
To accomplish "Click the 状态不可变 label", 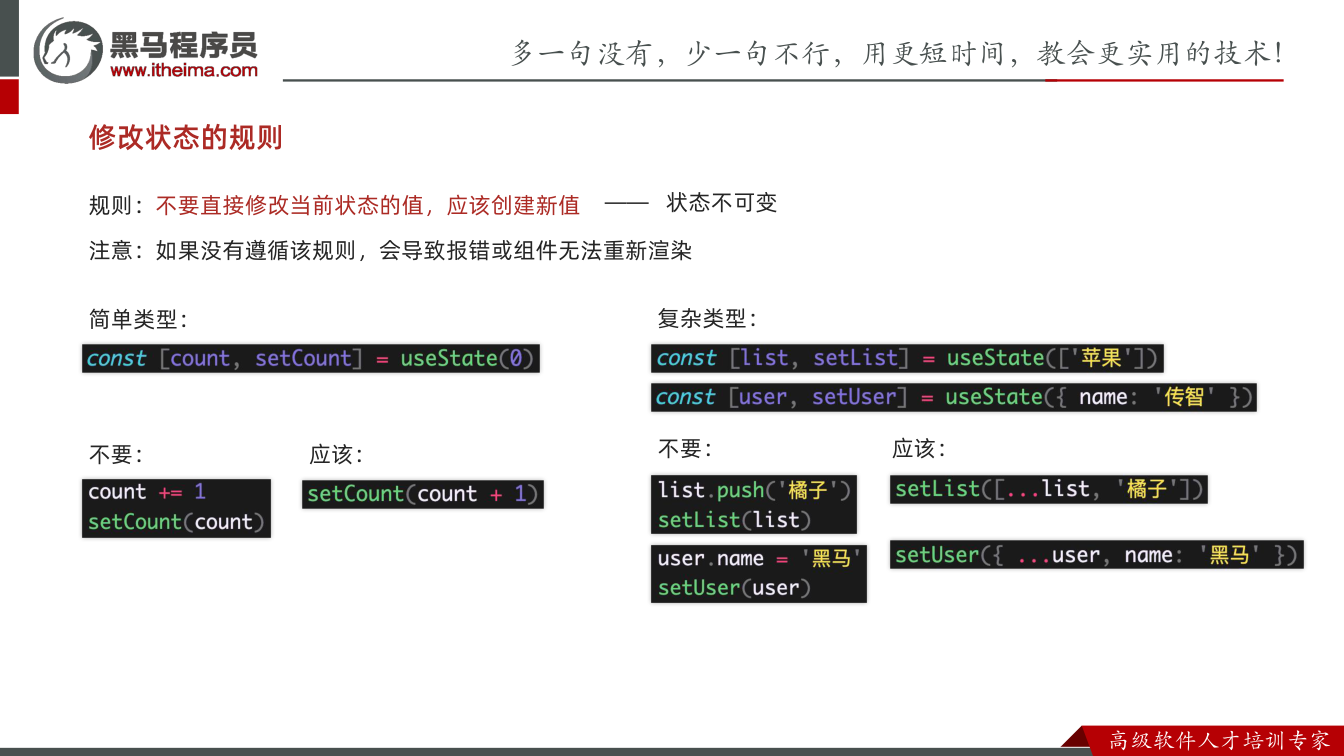I will coord(722,203).
